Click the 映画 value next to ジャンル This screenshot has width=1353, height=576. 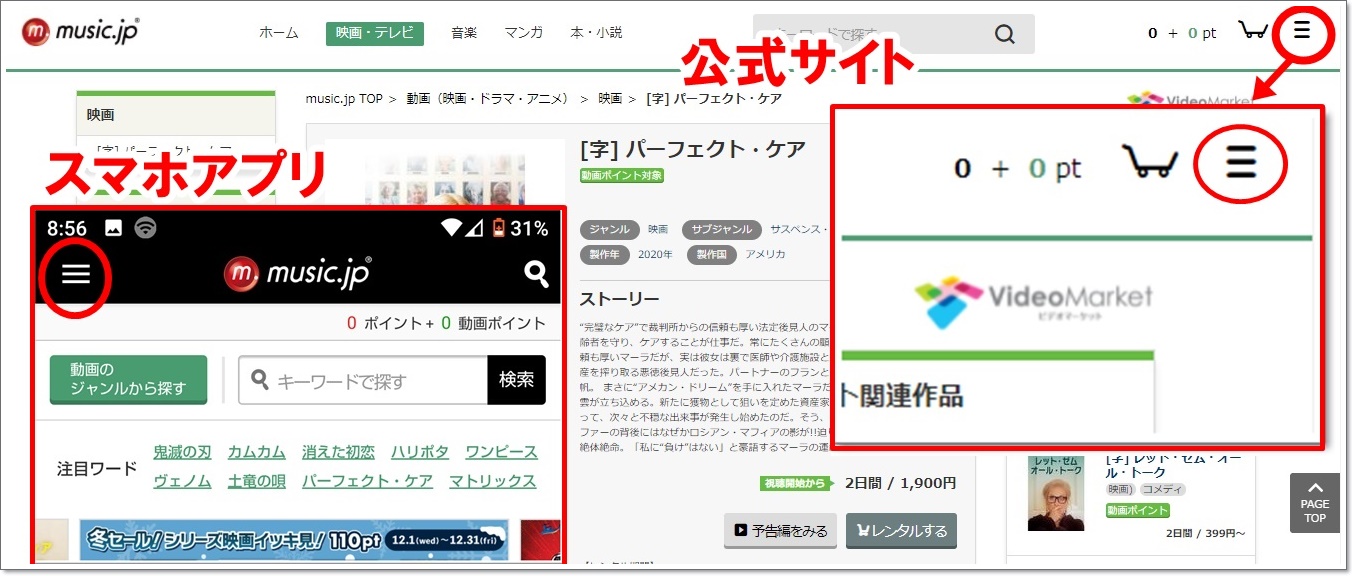[x=658, y=229]
